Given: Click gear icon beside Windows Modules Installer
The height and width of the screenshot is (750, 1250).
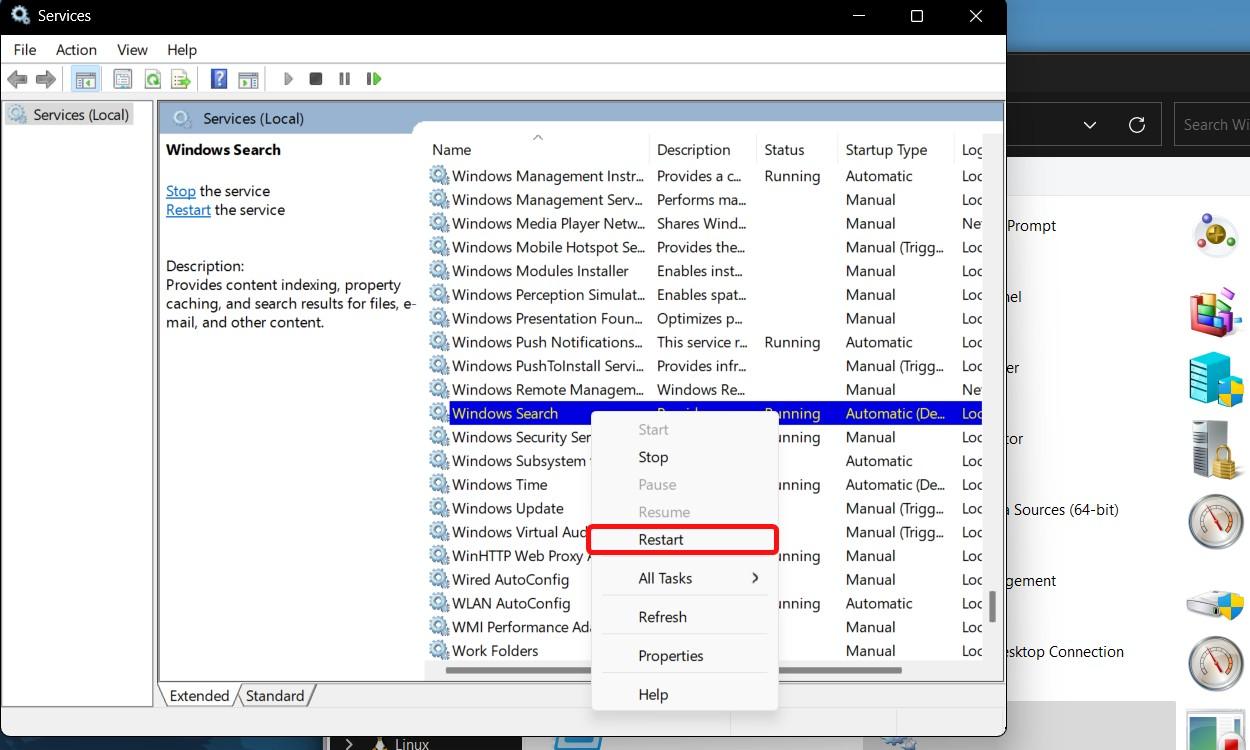Looking at the screenshot, I should [439, 271].
